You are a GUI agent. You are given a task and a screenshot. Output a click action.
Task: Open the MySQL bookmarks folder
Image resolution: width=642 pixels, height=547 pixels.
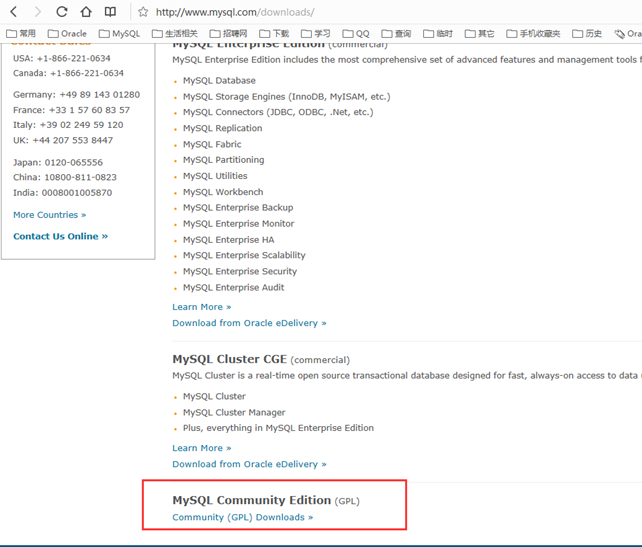120,34
